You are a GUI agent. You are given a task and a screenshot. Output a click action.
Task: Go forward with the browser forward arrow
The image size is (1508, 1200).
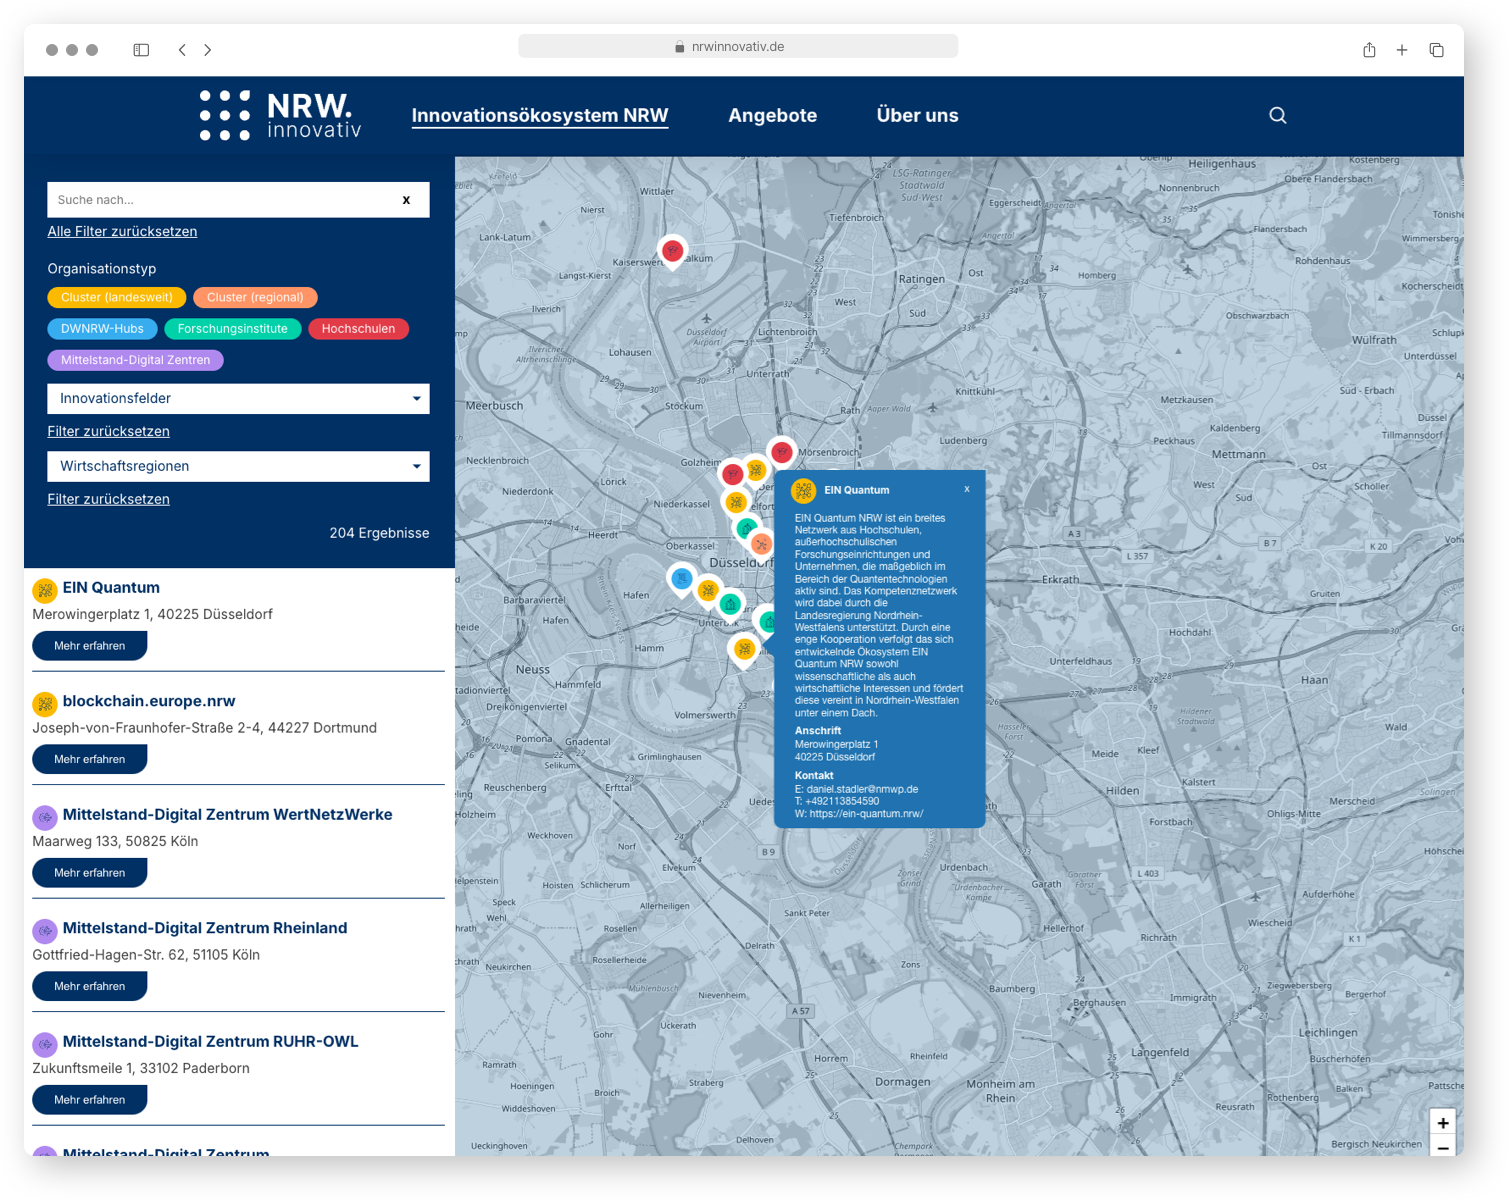(x=208, y=50)
